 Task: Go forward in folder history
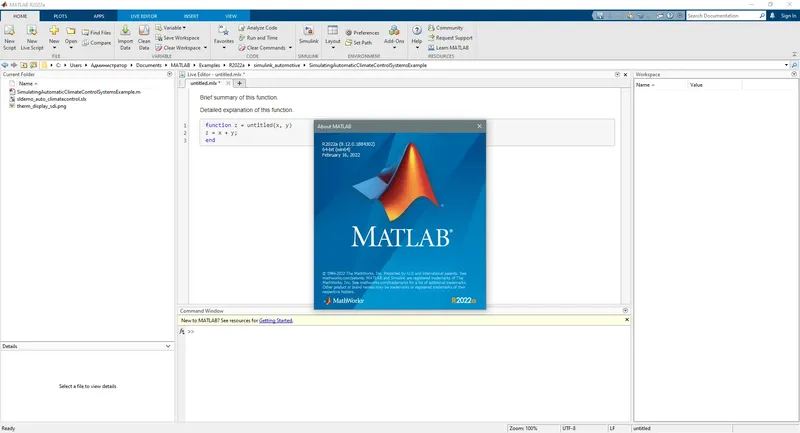[x=14, y=65]
